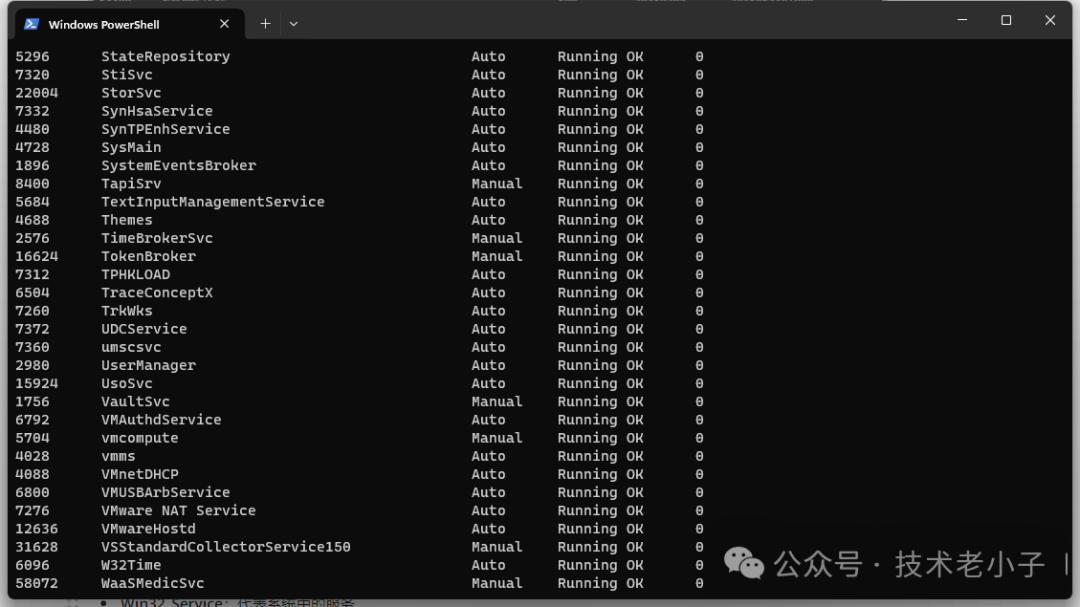The width and height of the screenshot is (1080, 607).
Task: Maximize the terminal window
Action: [x=1006, y=20]
